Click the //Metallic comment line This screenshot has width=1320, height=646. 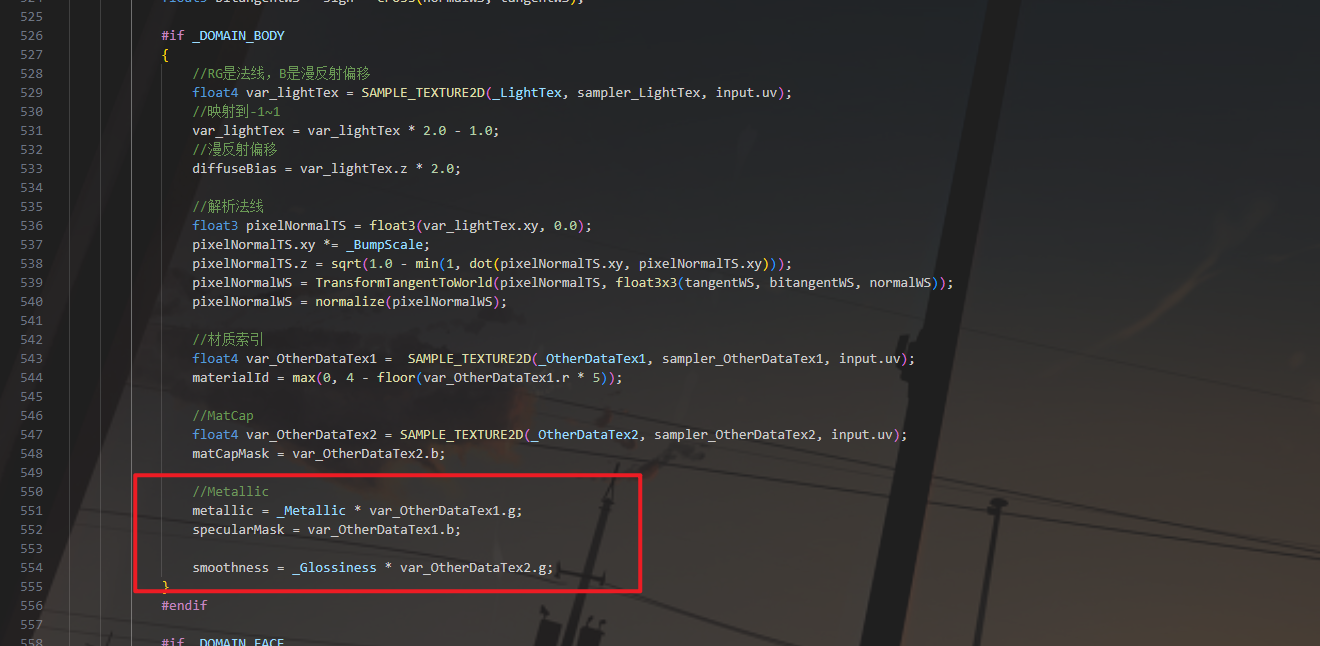click(231, 491)
